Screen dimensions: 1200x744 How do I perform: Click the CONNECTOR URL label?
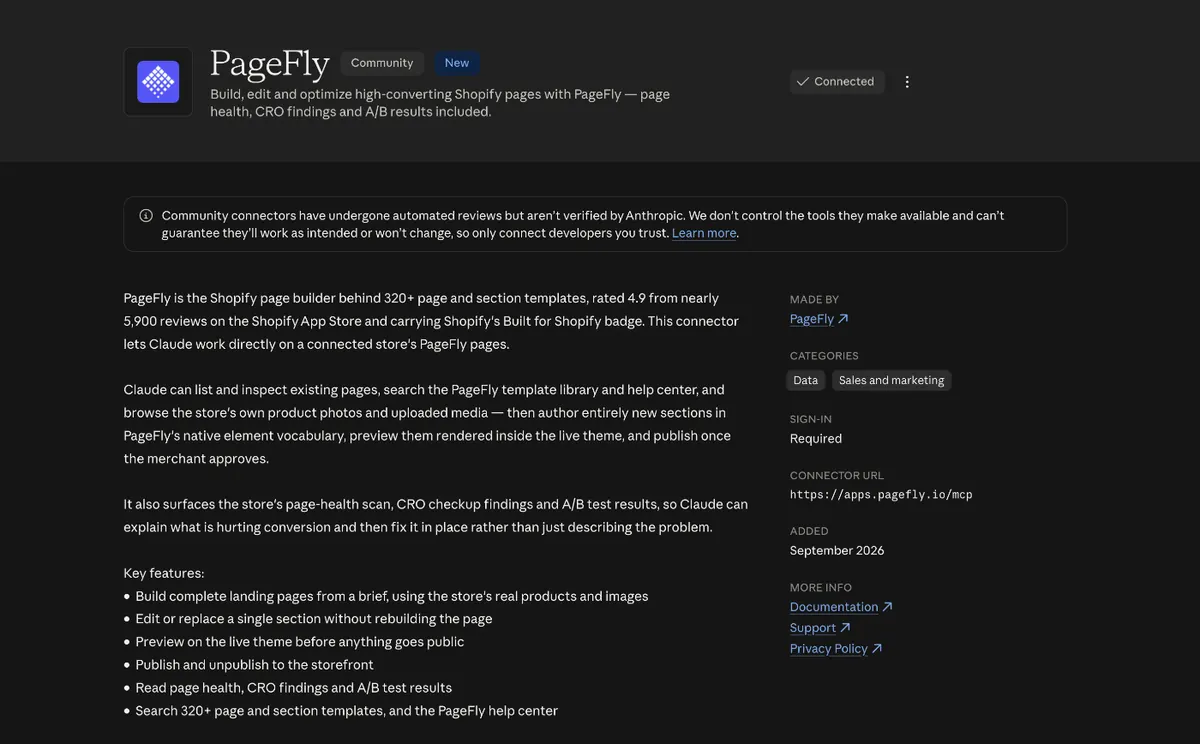point(837,476)
